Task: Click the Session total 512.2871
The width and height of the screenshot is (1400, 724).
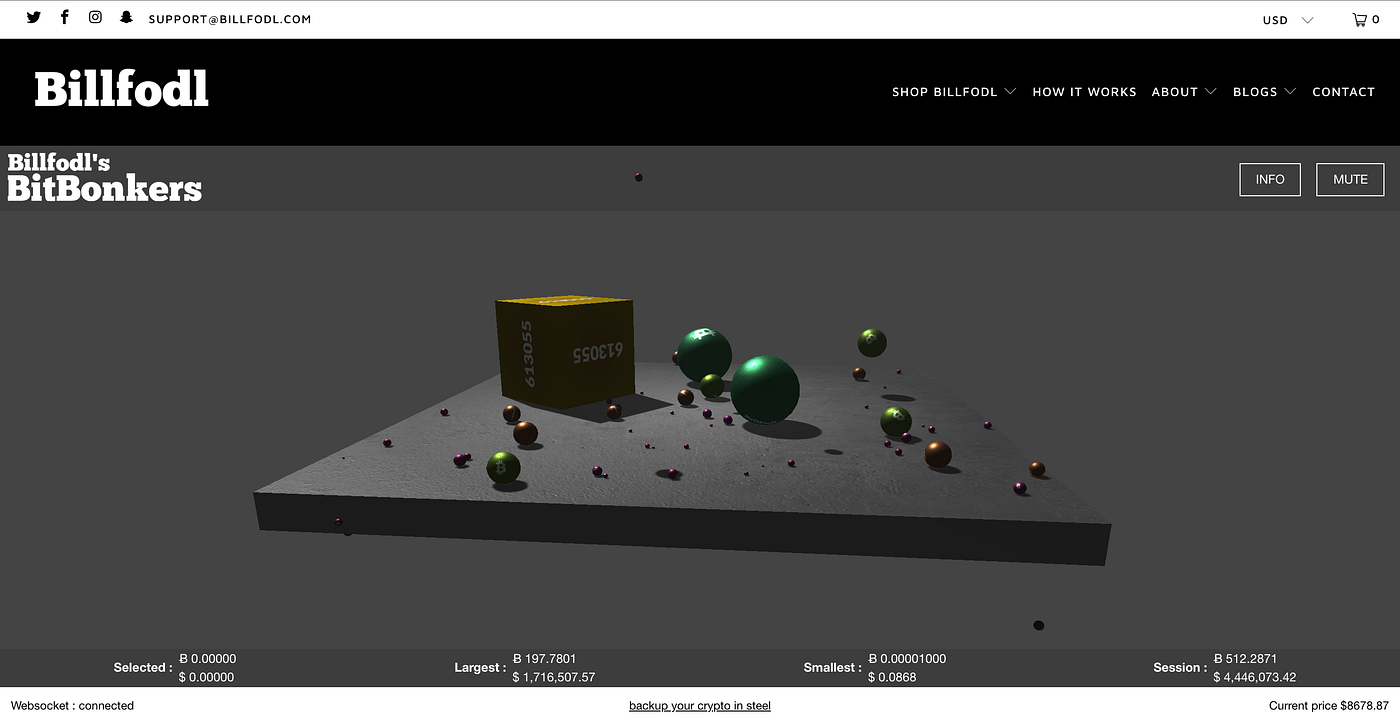Action: (x=1245, y=659)
